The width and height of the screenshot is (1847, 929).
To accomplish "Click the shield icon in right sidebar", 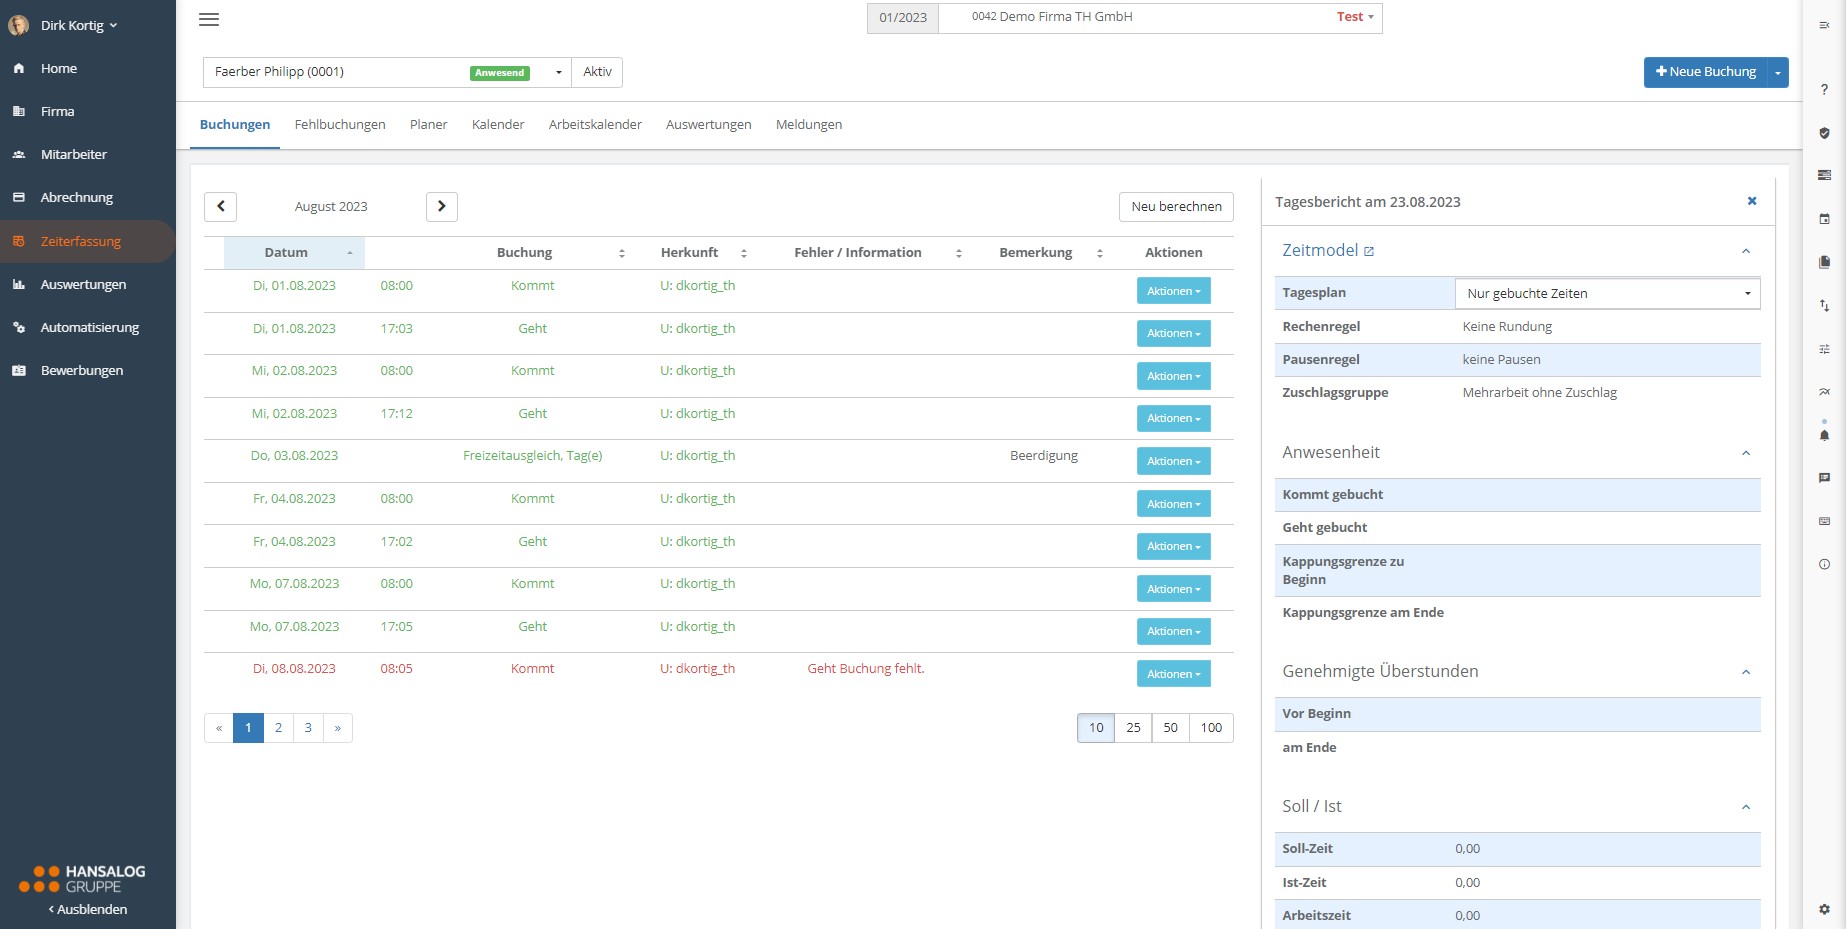I will coord(1824,133).
